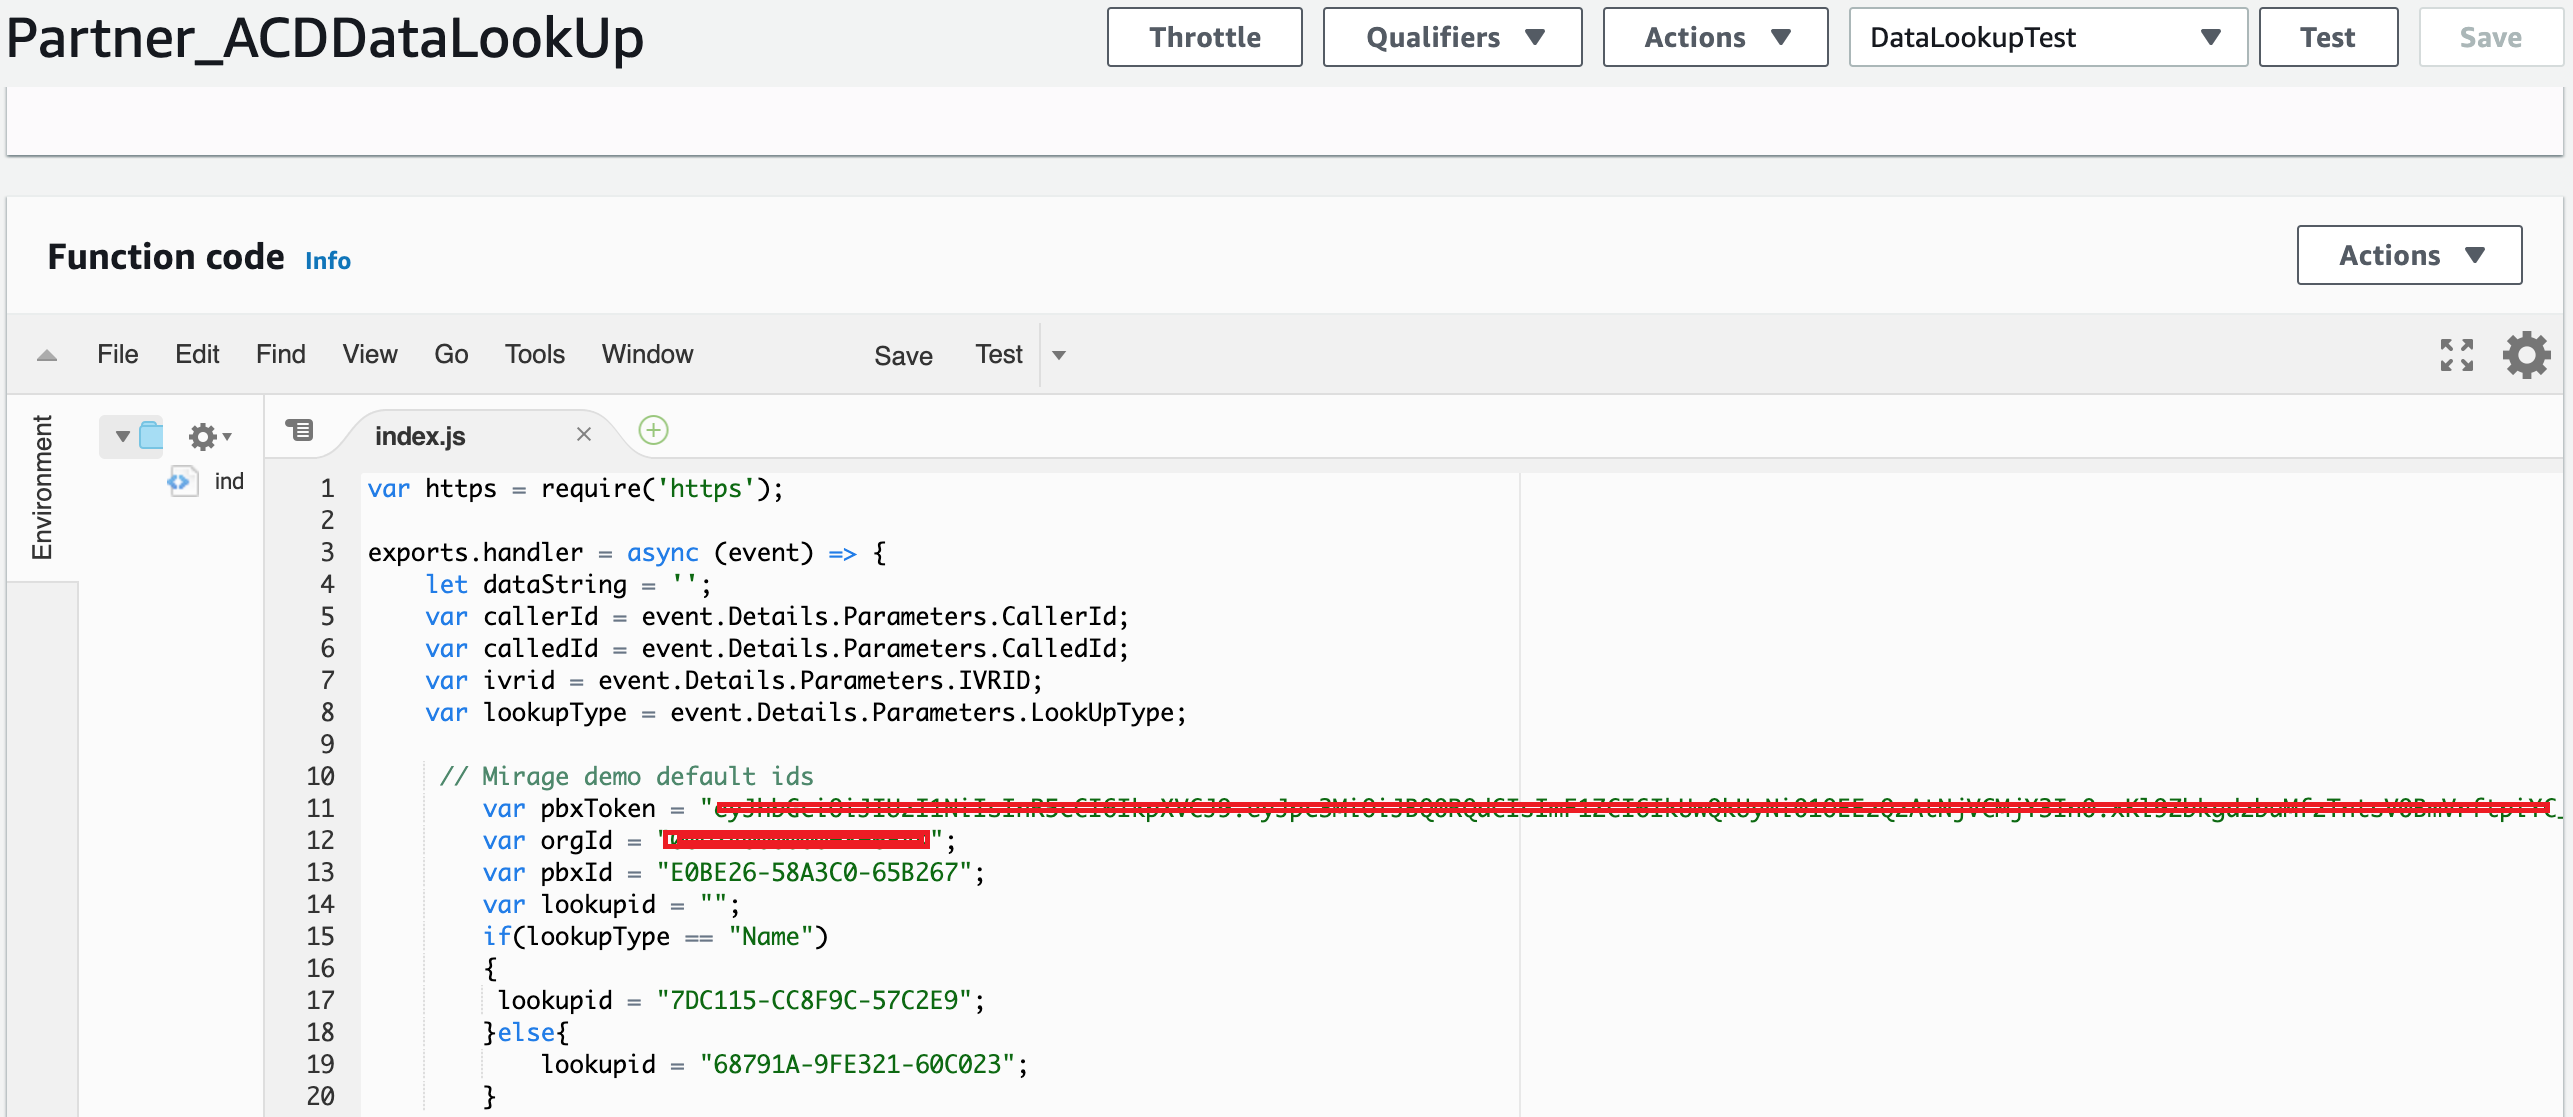Collapse the editor menu bar arrow
Image resolution: width=2573 pixels, height=1117 pixels.
47,356
